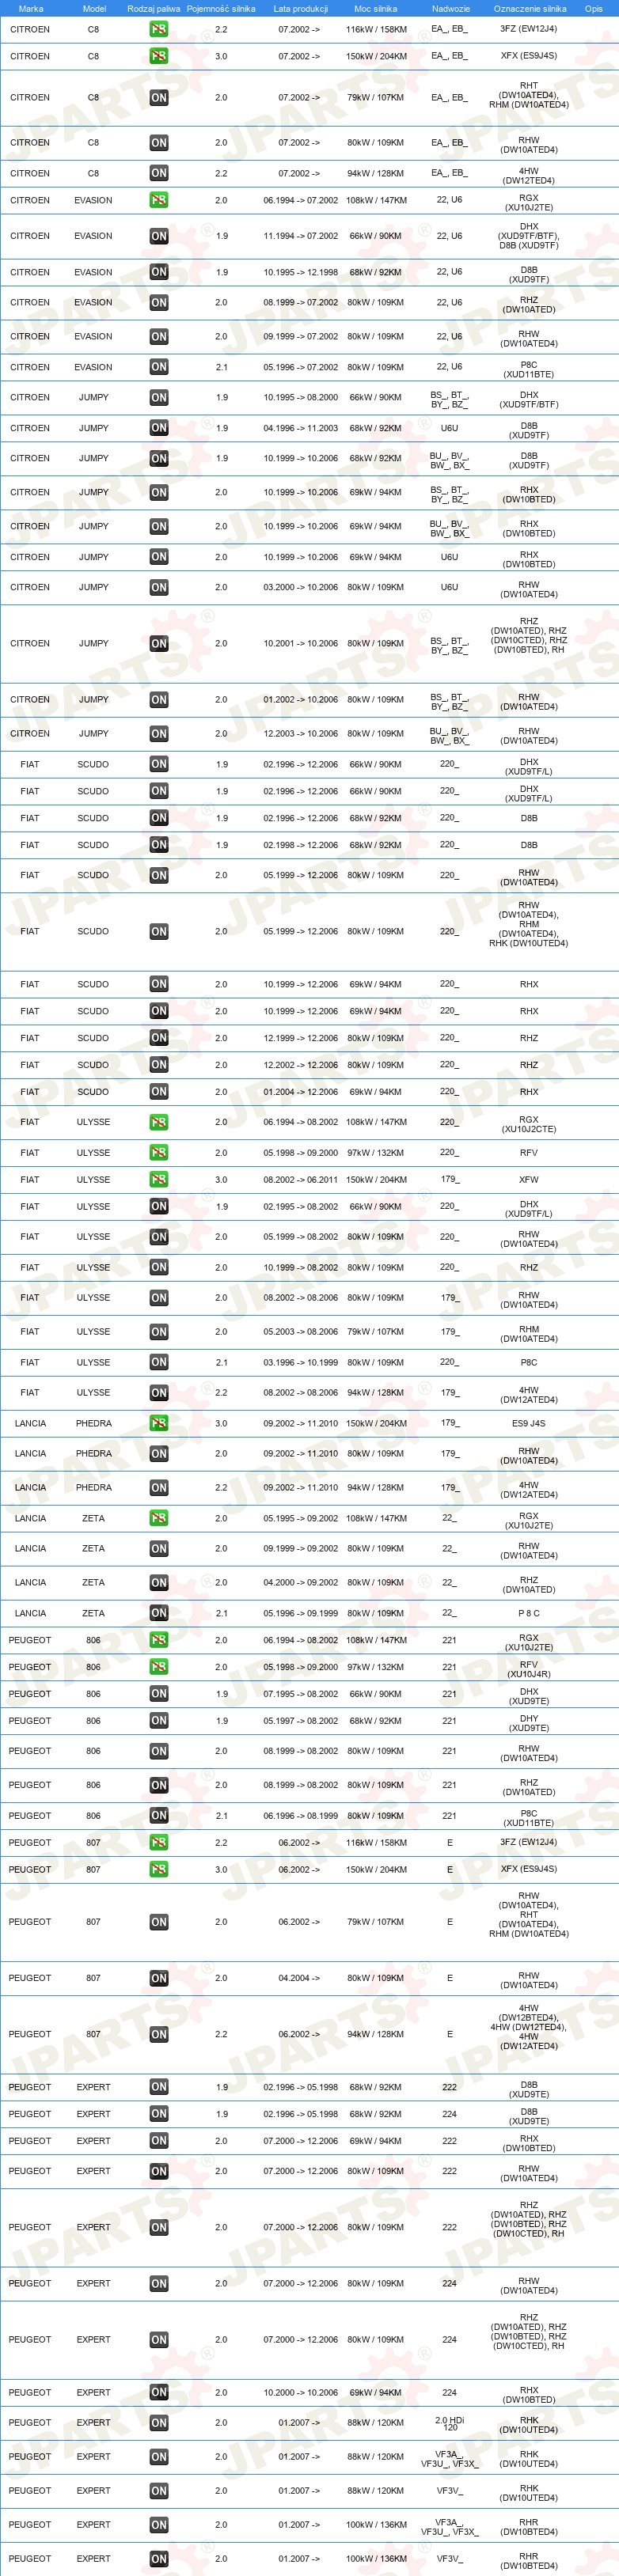Select diesel icon in Peugeot 807 04.2004 row
This screenshot has width=619, height=2576.
[158, 1978]
